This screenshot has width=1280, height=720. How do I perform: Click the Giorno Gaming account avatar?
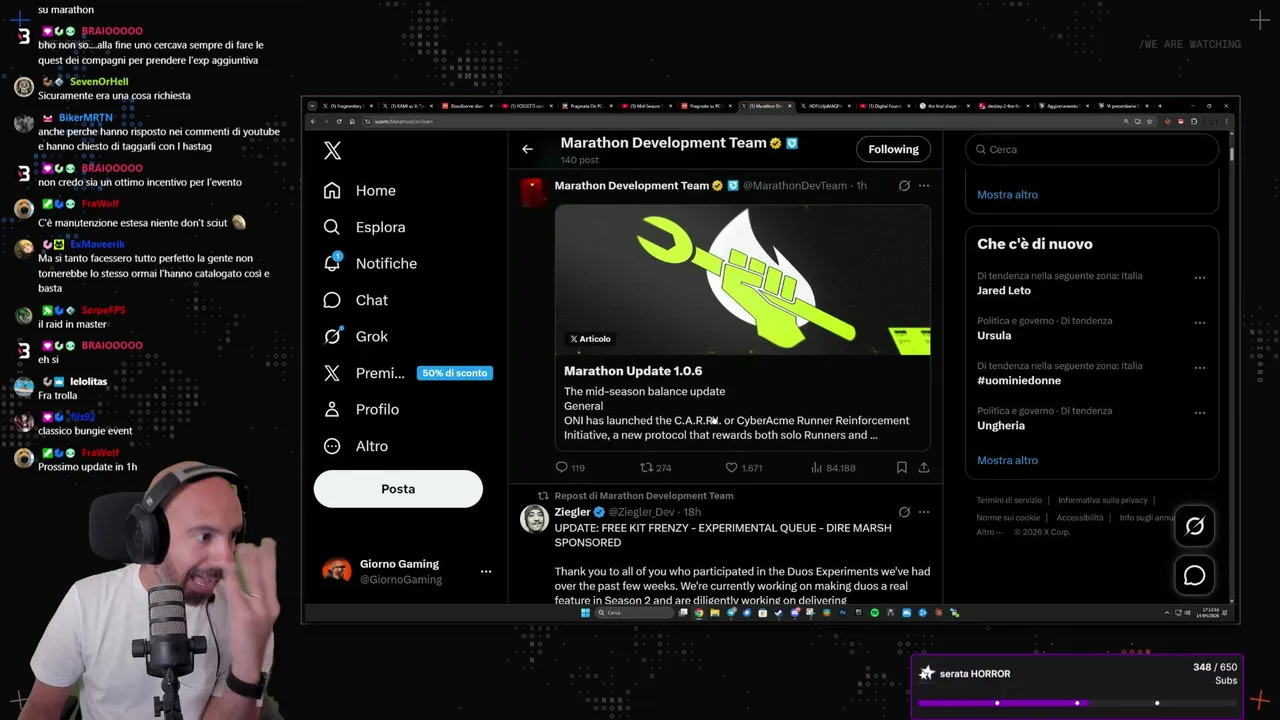coord(336,571)
